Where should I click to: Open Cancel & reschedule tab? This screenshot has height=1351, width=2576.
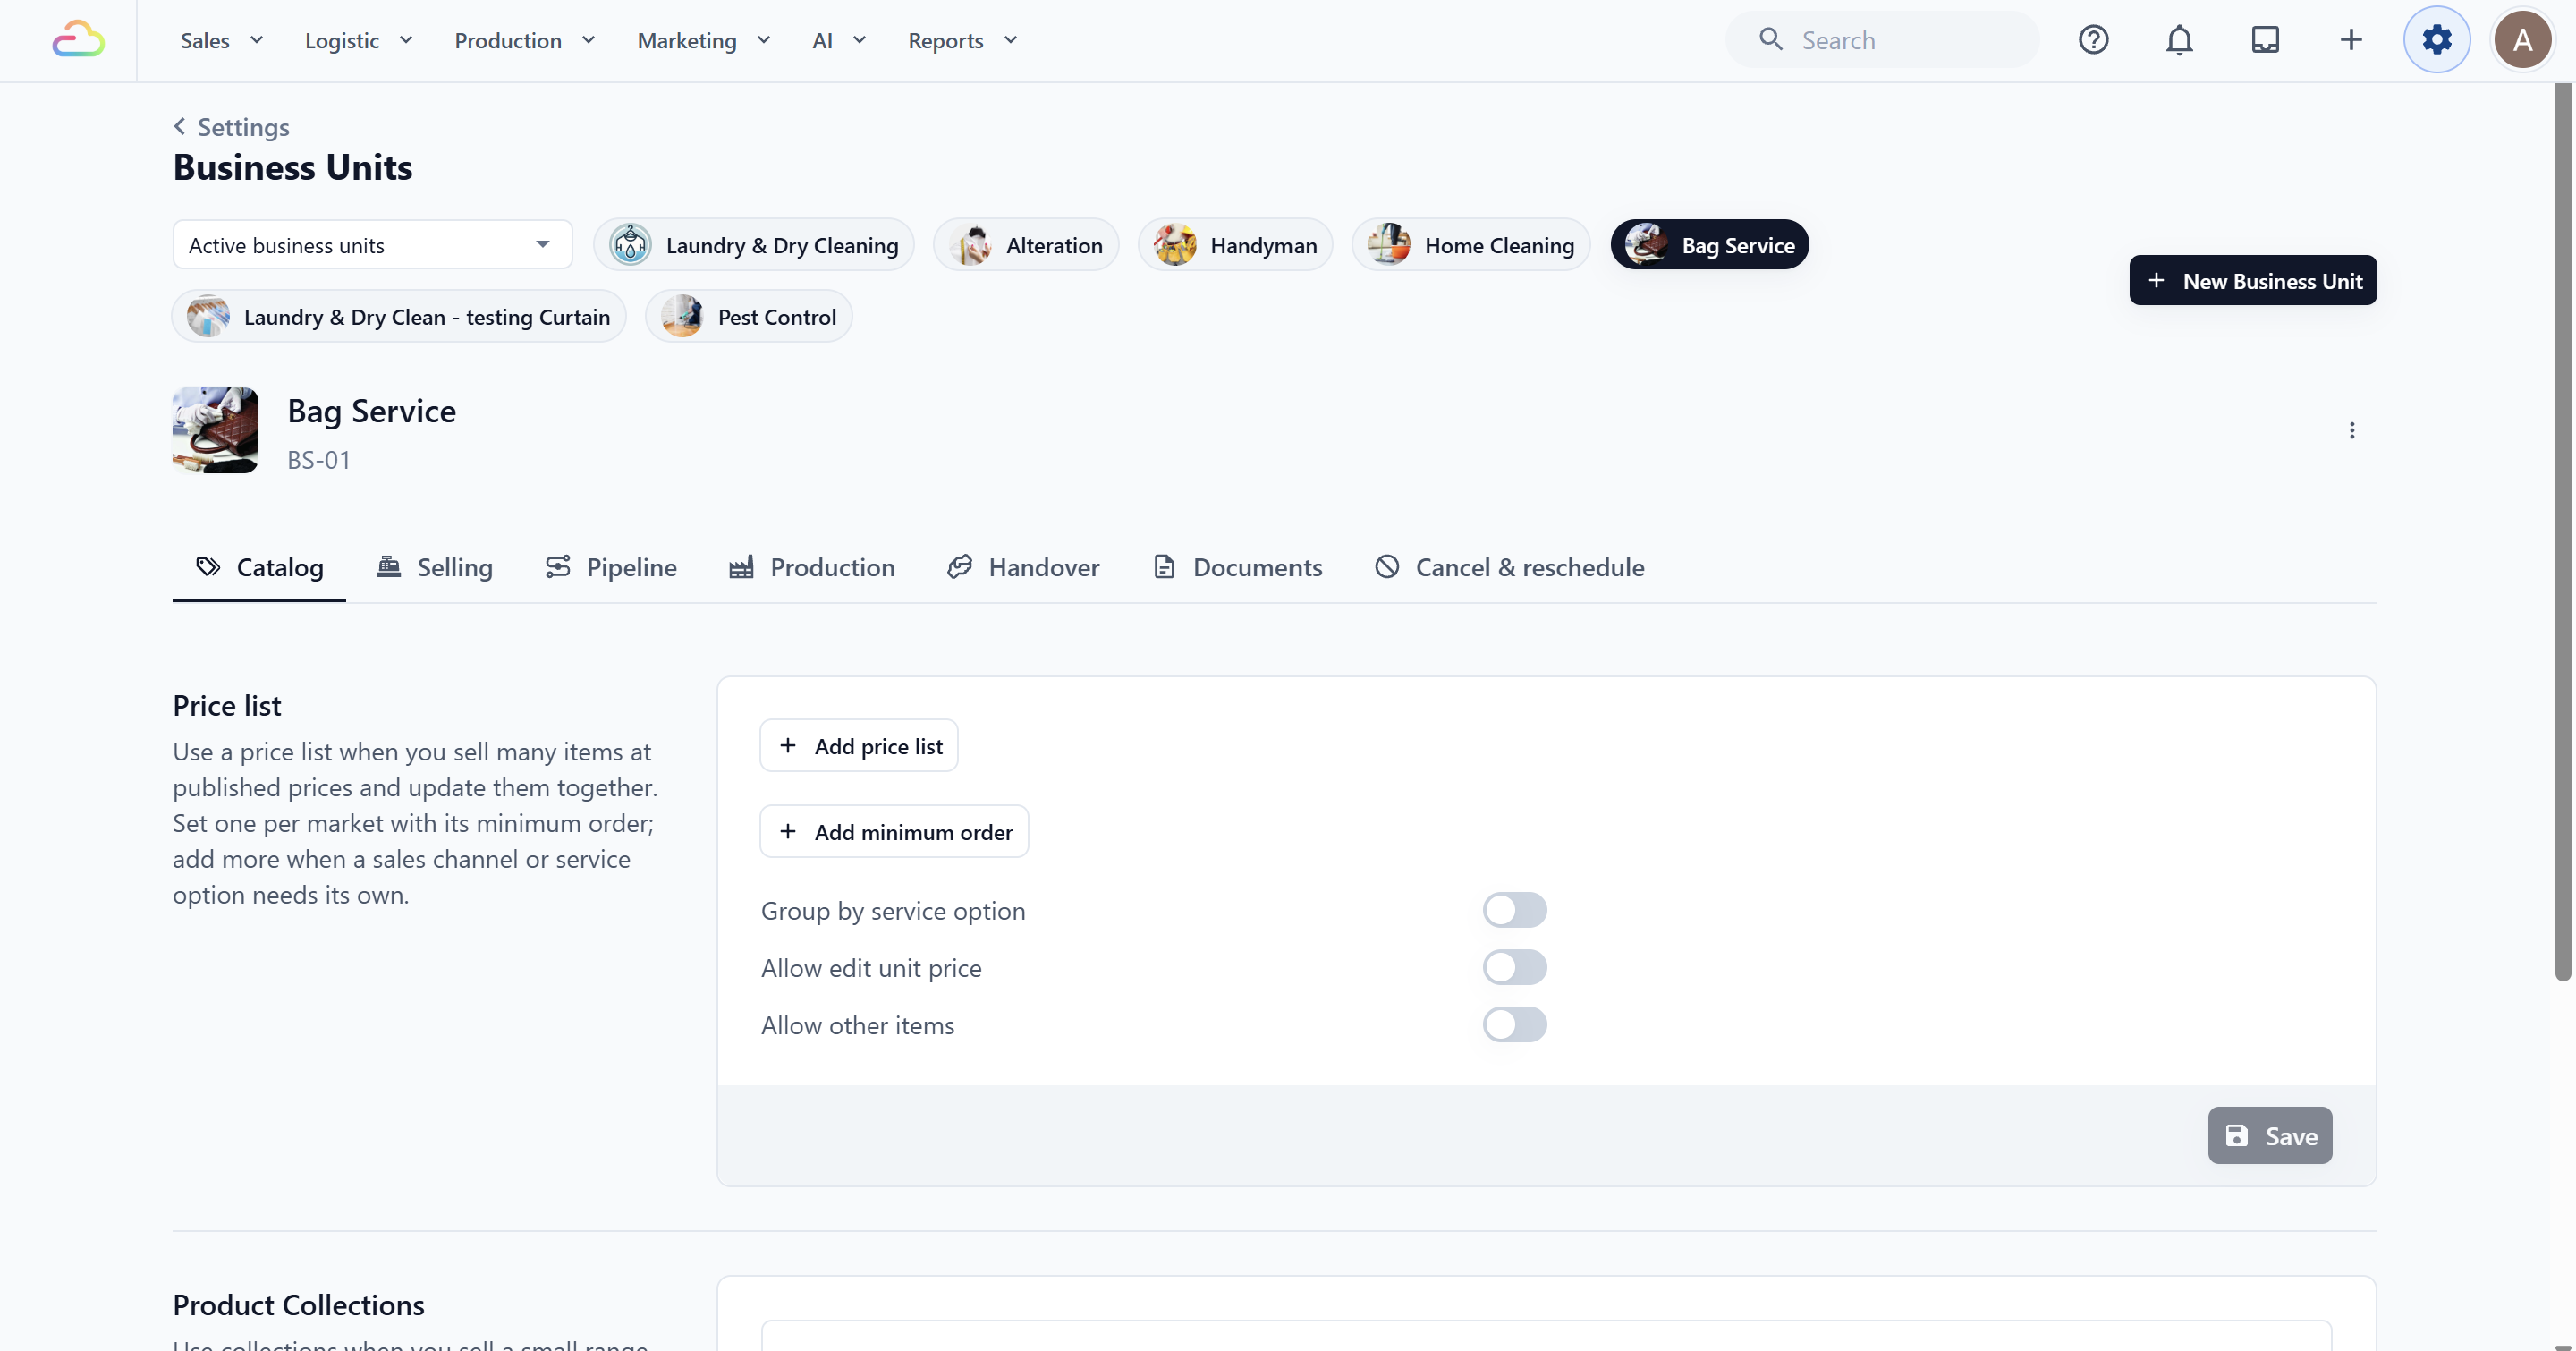[1509, 567]
